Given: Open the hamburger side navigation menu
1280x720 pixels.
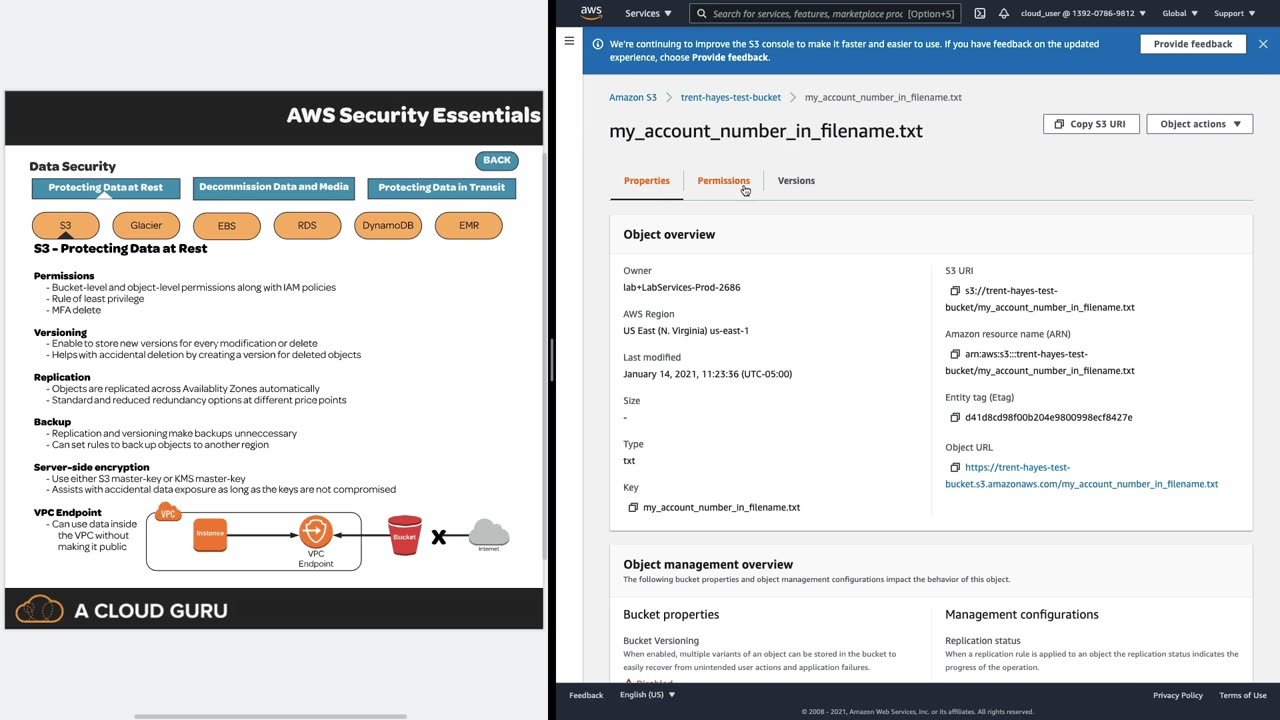Looking at the screenshot, I should (x=569, y=41).
